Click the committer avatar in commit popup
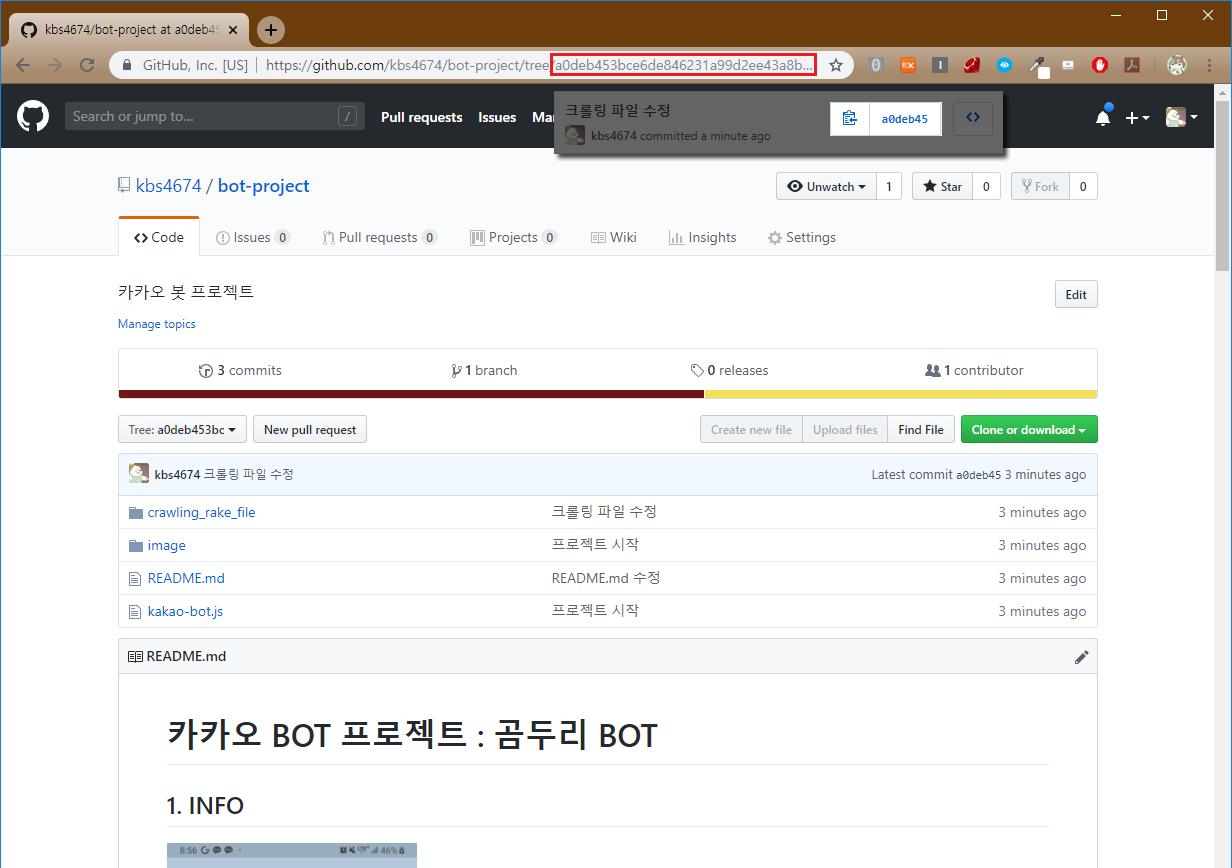1232x868 pixels. (575, 135)
